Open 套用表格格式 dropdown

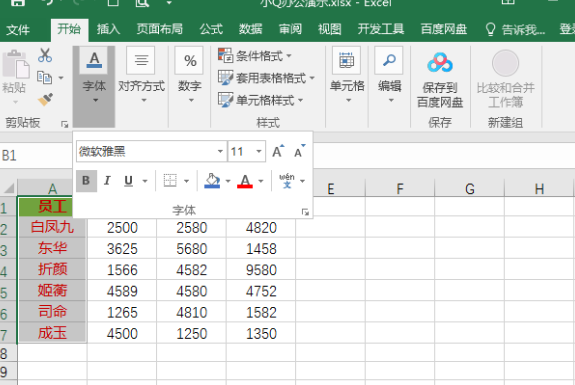point(266,78)
